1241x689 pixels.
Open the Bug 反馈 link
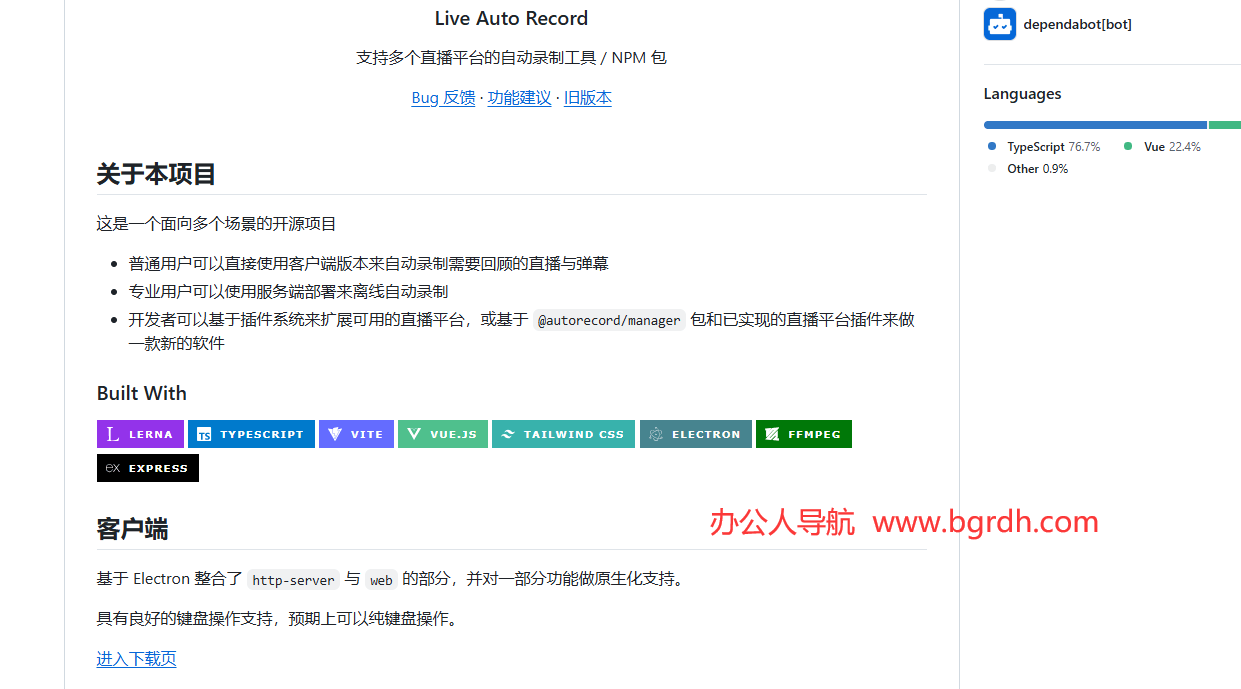pos(443,97)
